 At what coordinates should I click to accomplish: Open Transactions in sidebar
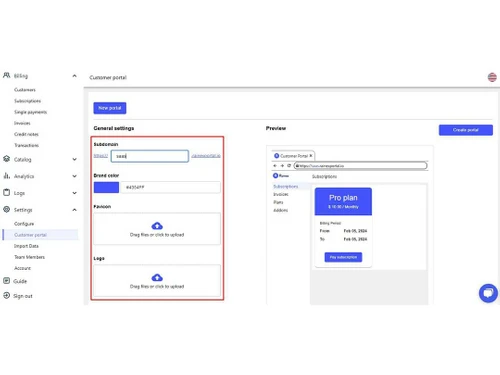pyautogui.click(x=26, y=145)
